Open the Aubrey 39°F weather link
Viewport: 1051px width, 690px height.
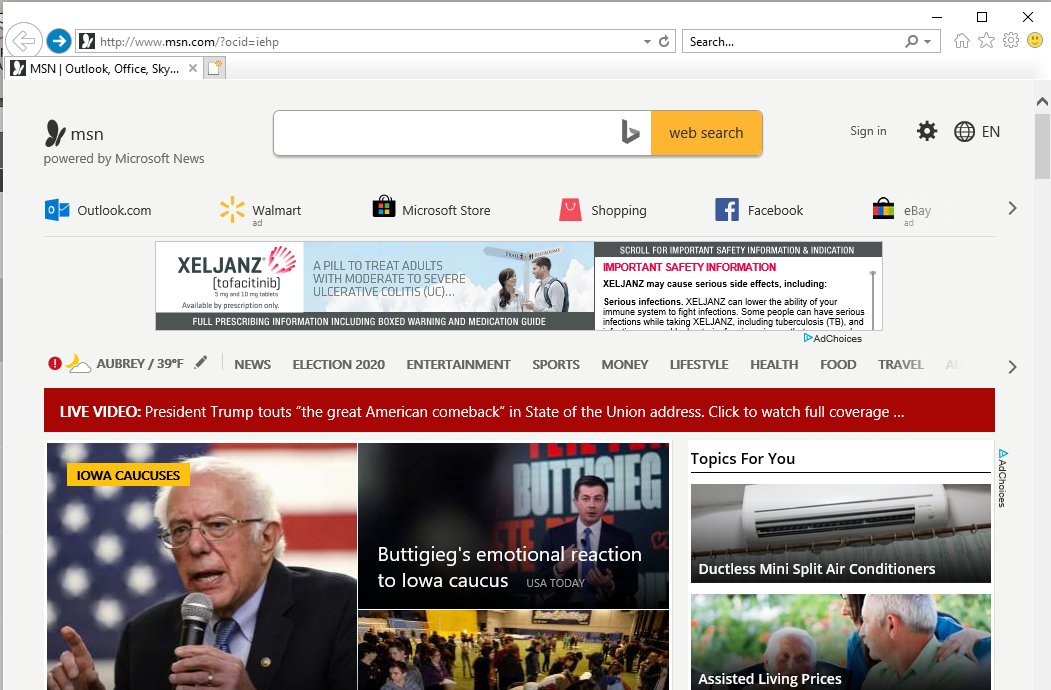coord(139,363)
